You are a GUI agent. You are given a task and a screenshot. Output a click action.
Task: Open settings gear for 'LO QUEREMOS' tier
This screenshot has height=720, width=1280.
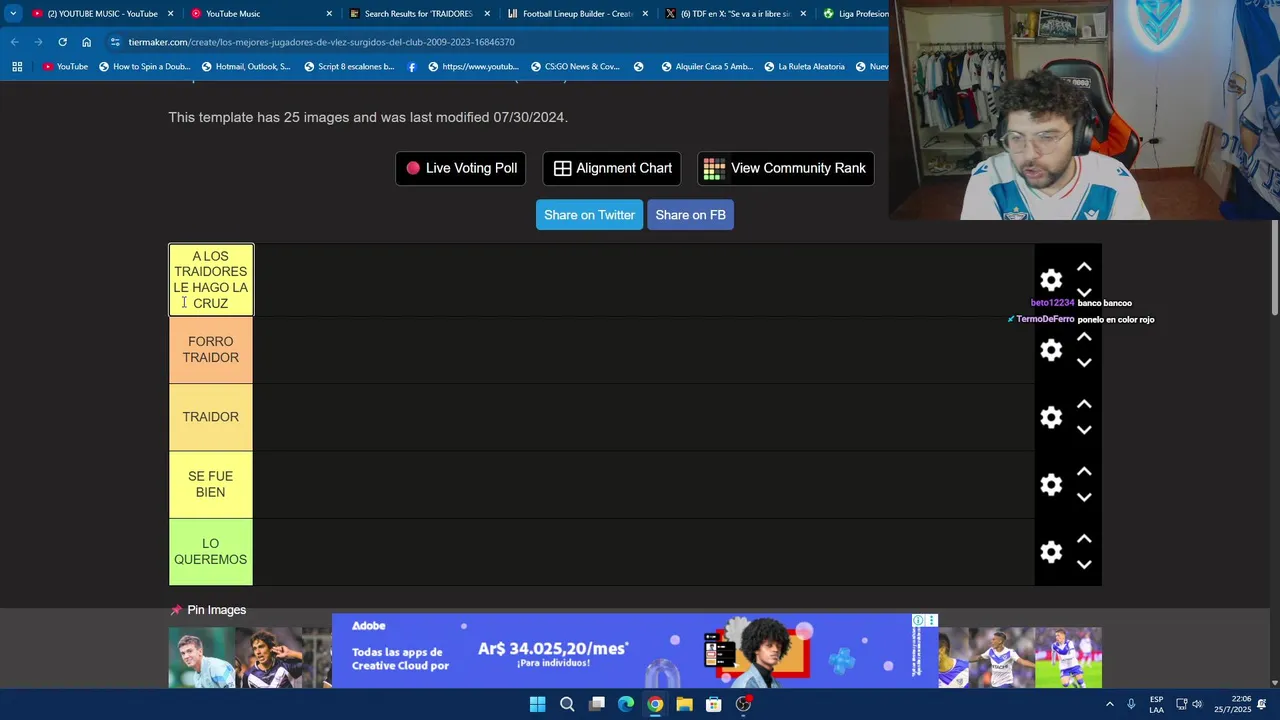point(1051,552)
